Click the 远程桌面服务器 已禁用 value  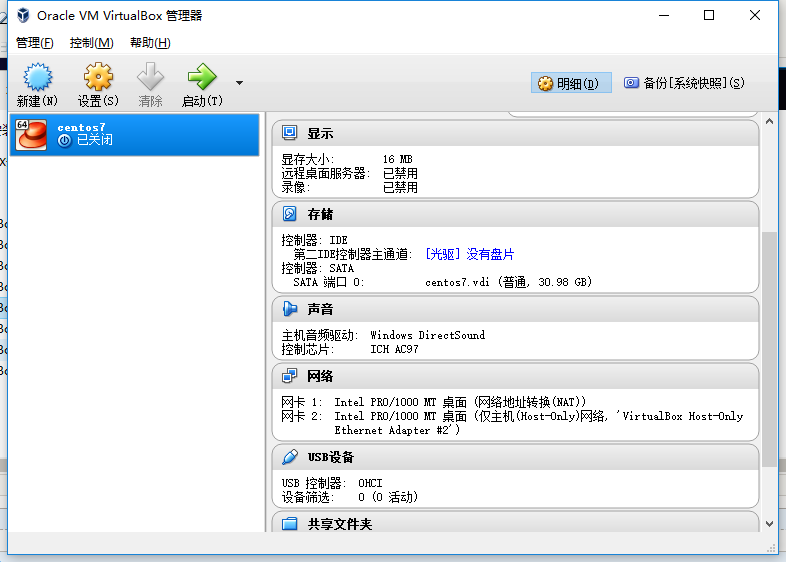(400, 173)
